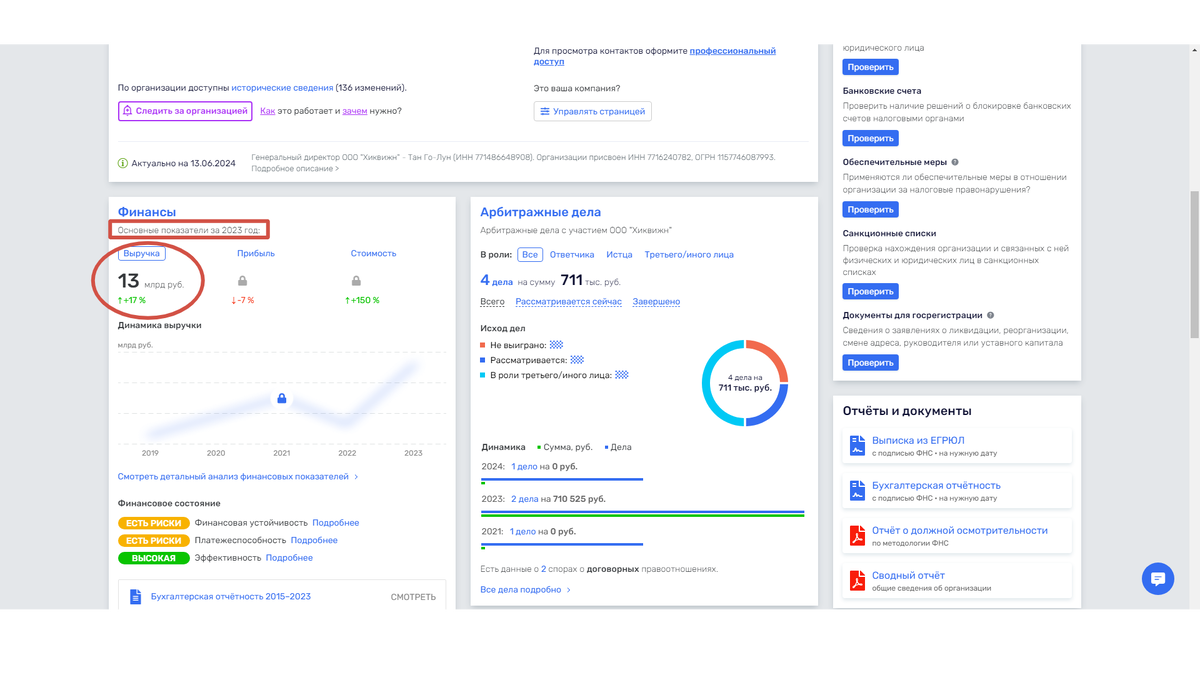Click the lock icon on the revenue chart
The height and width of the screenshot is (675, 1200).
[282, 399]
